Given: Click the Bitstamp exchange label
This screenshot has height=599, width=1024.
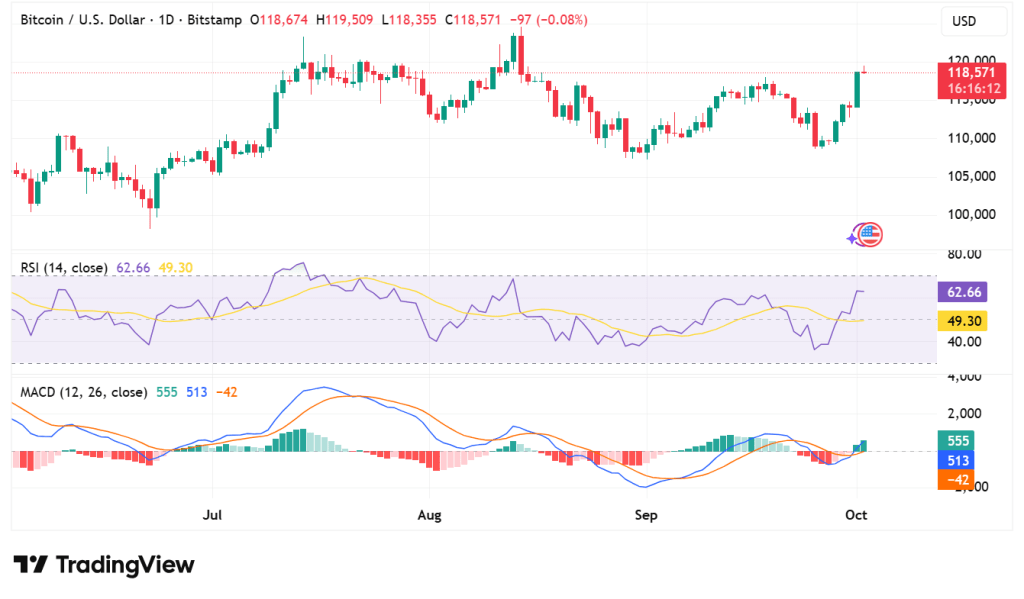Looking at the screenshot, I should tap(214, 20).
